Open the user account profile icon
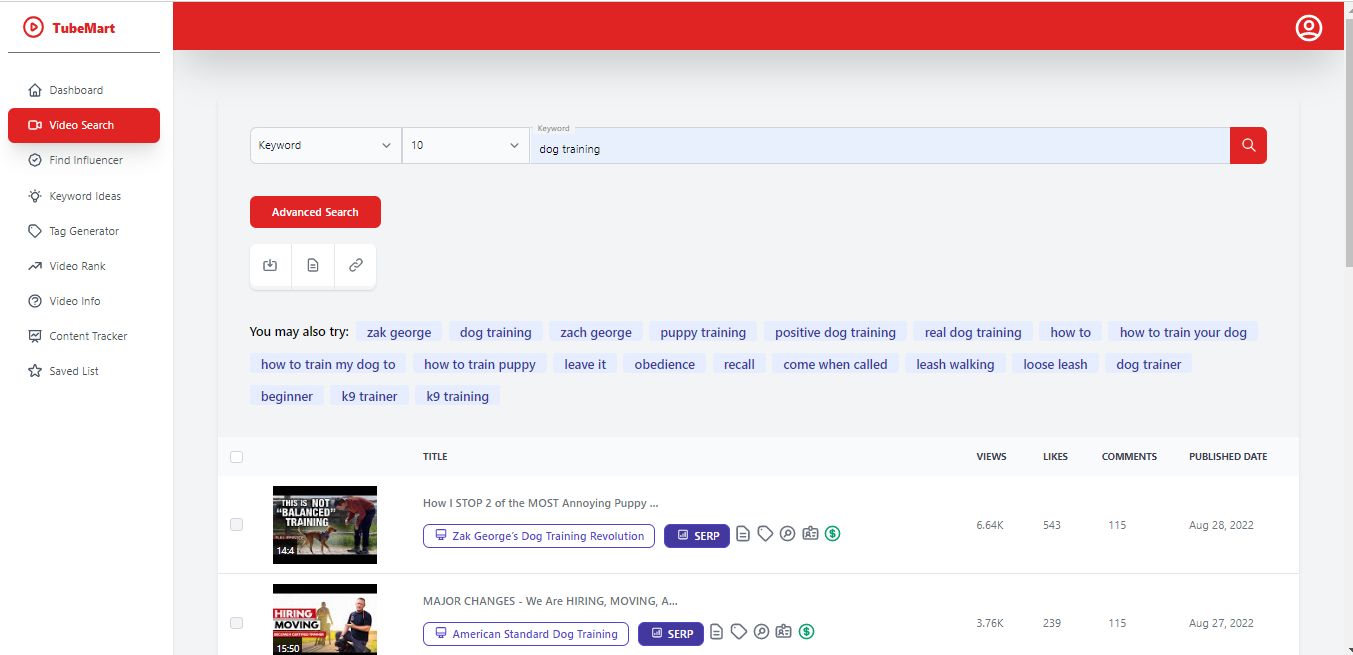Image resolution: width=1353 pixels, height=655 pixels. click(x=1308, y=28)
